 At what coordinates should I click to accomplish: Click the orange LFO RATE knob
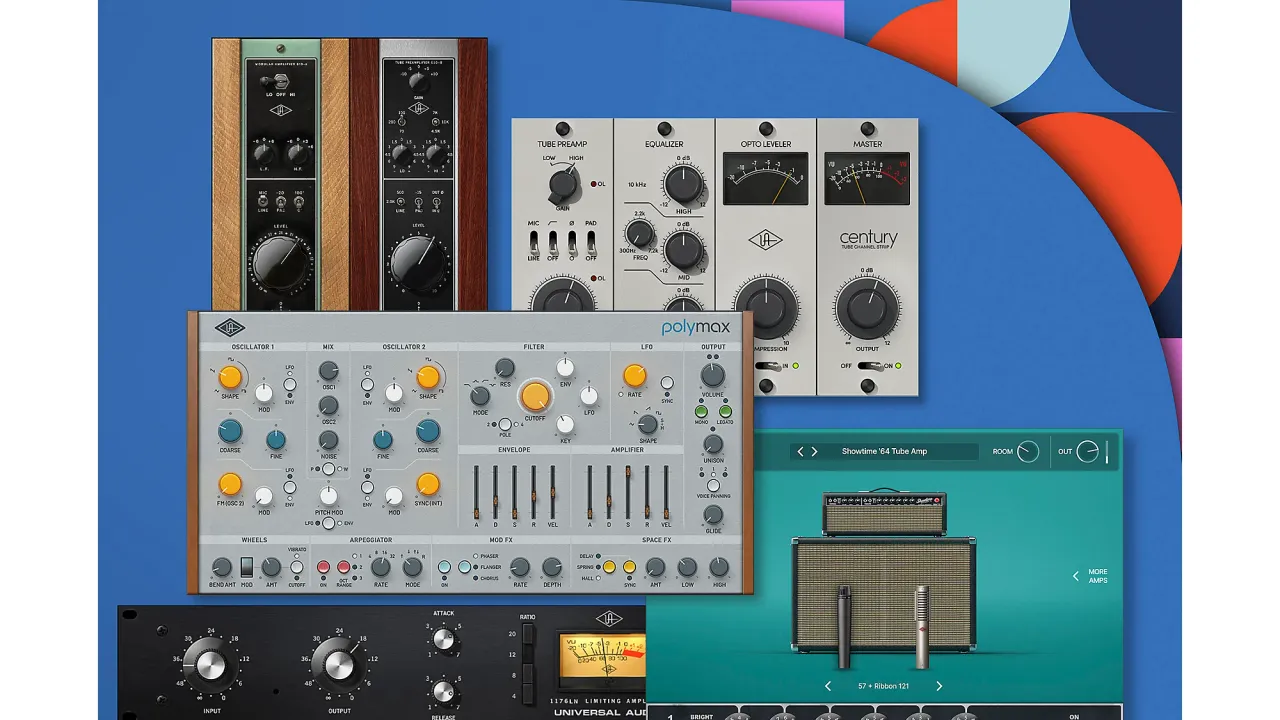click(x=634, y=376)
